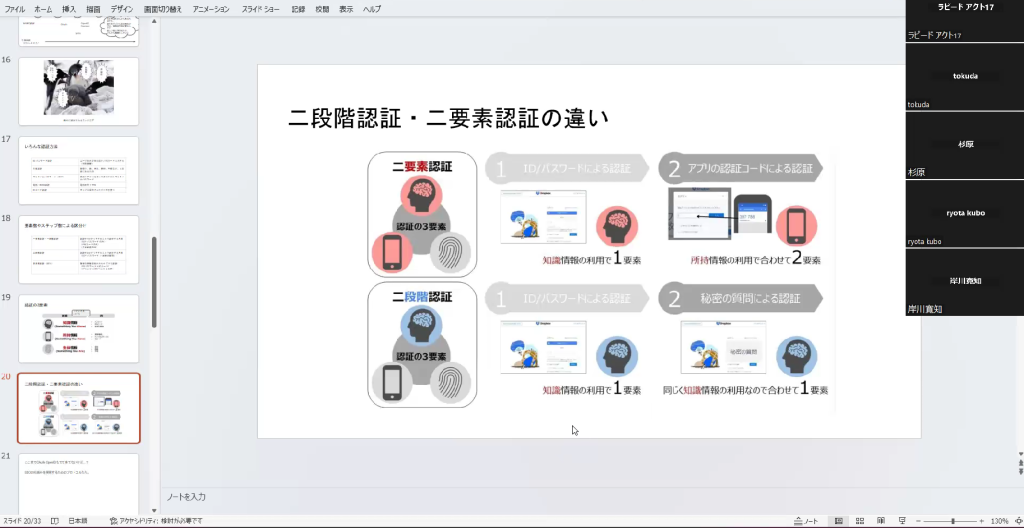Switch to Reading view icon
The width and height of the screenshot is (1024, 528).
tap(880, 521)
